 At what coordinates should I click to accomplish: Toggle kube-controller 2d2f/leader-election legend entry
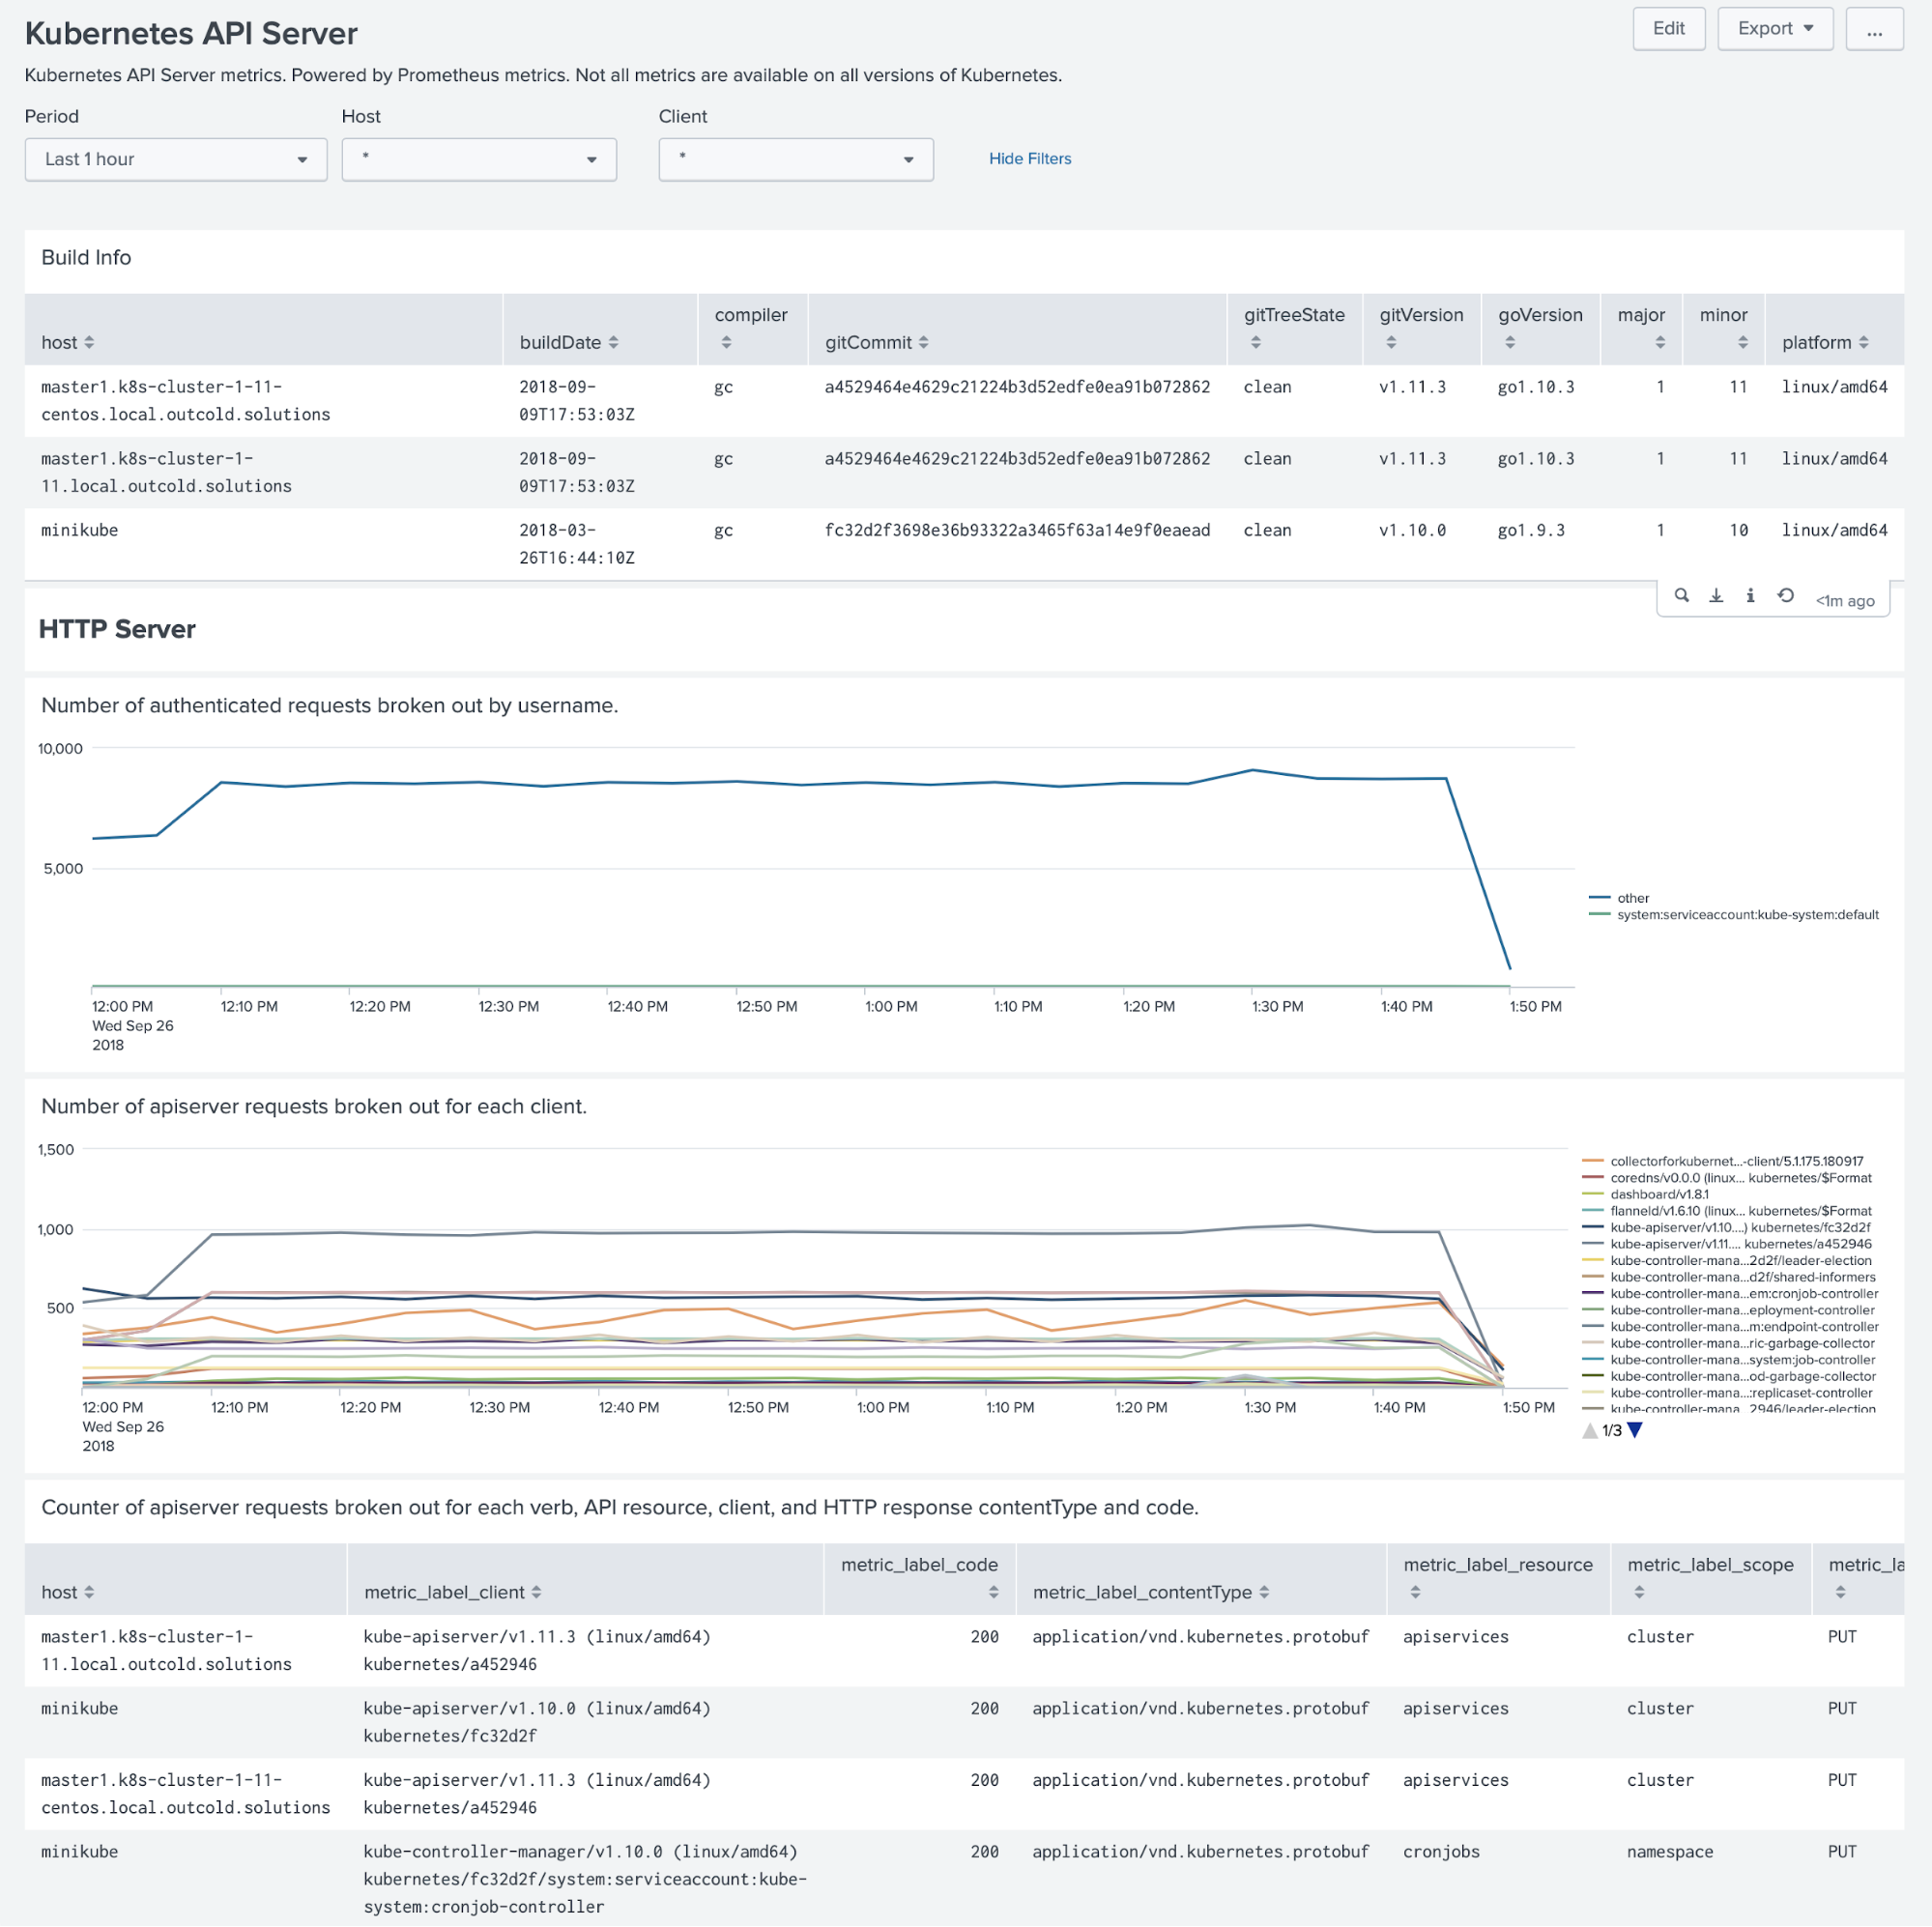tap(1727, 1261)
